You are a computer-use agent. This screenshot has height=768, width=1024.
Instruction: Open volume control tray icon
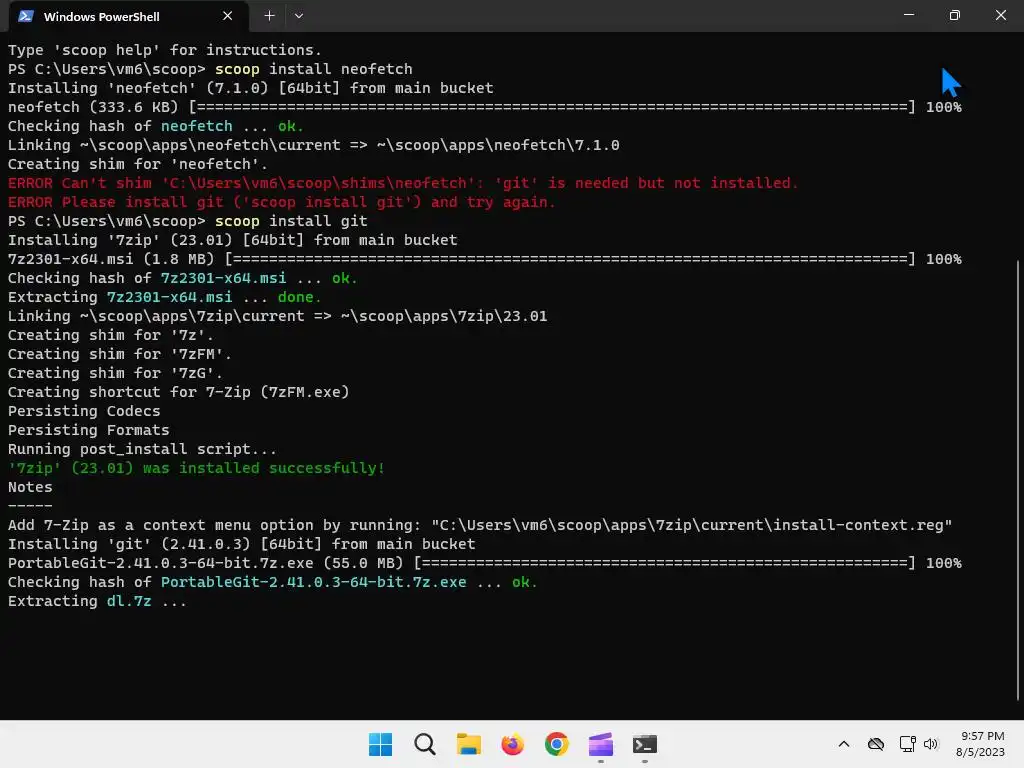[931, 744]
